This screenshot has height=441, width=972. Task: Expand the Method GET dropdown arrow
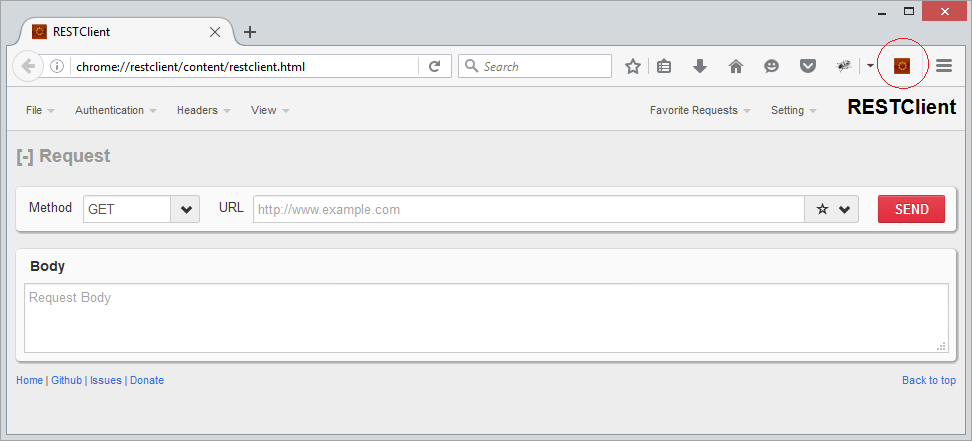185,209
